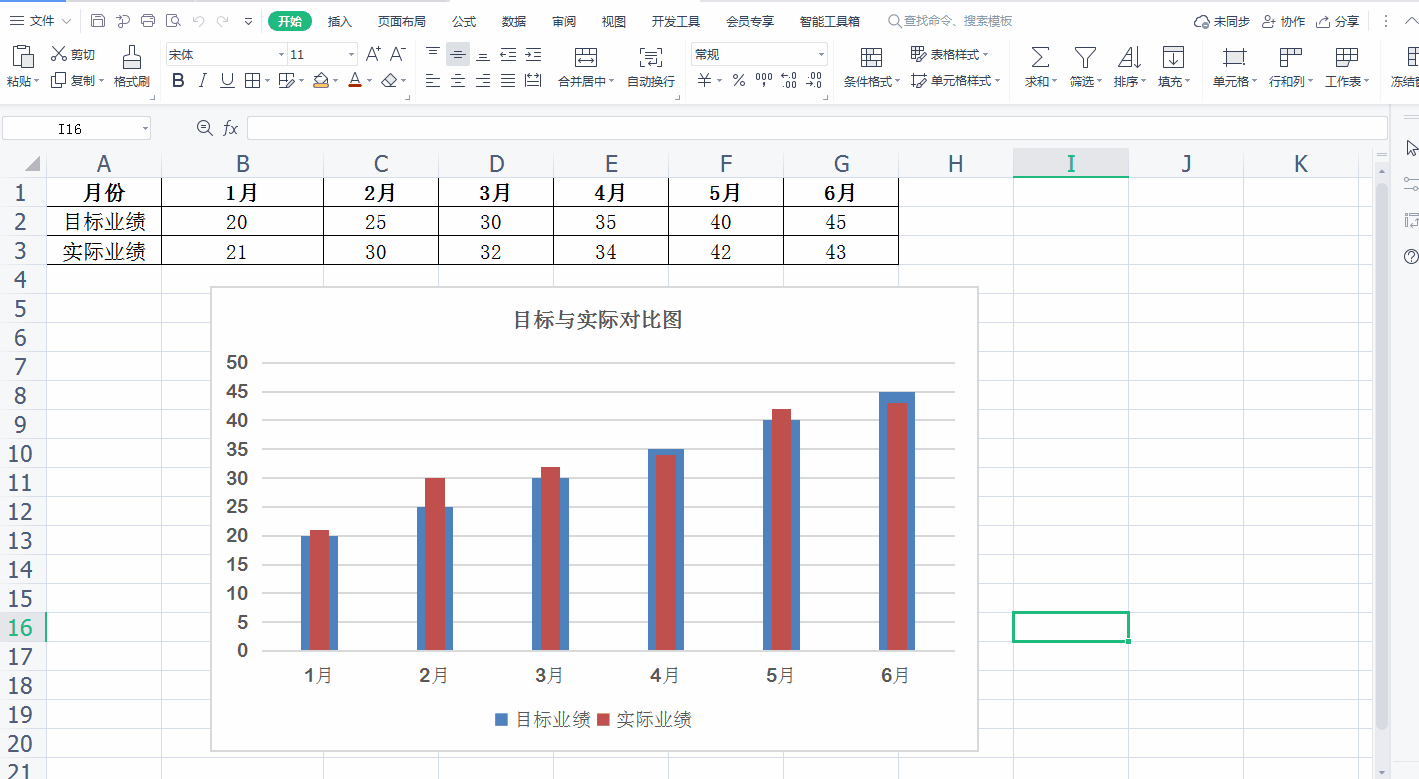Toggle middle vertical alignment
The width and height of the screenshot is (1419, 779).
pos(457,54)
